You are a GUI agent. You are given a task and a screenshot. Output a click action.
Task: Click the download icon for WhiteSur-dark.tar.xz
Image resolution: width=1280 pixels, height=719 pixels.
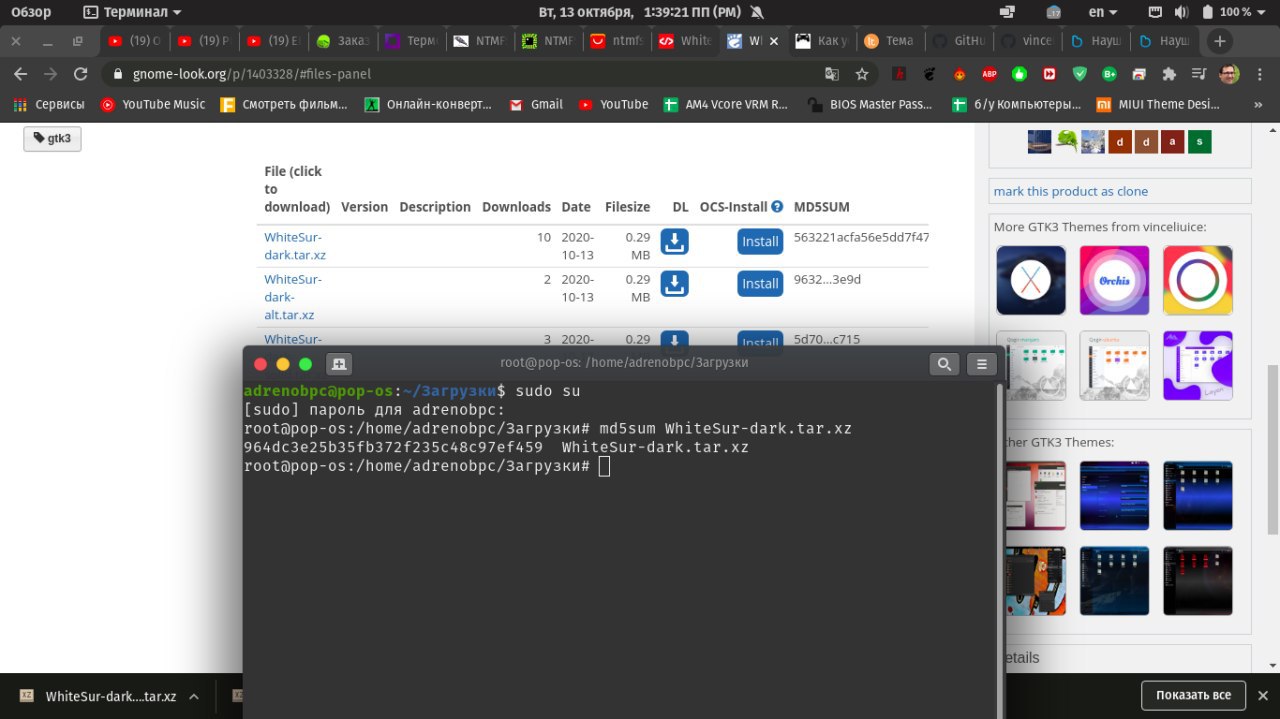(x=675, y=242)
